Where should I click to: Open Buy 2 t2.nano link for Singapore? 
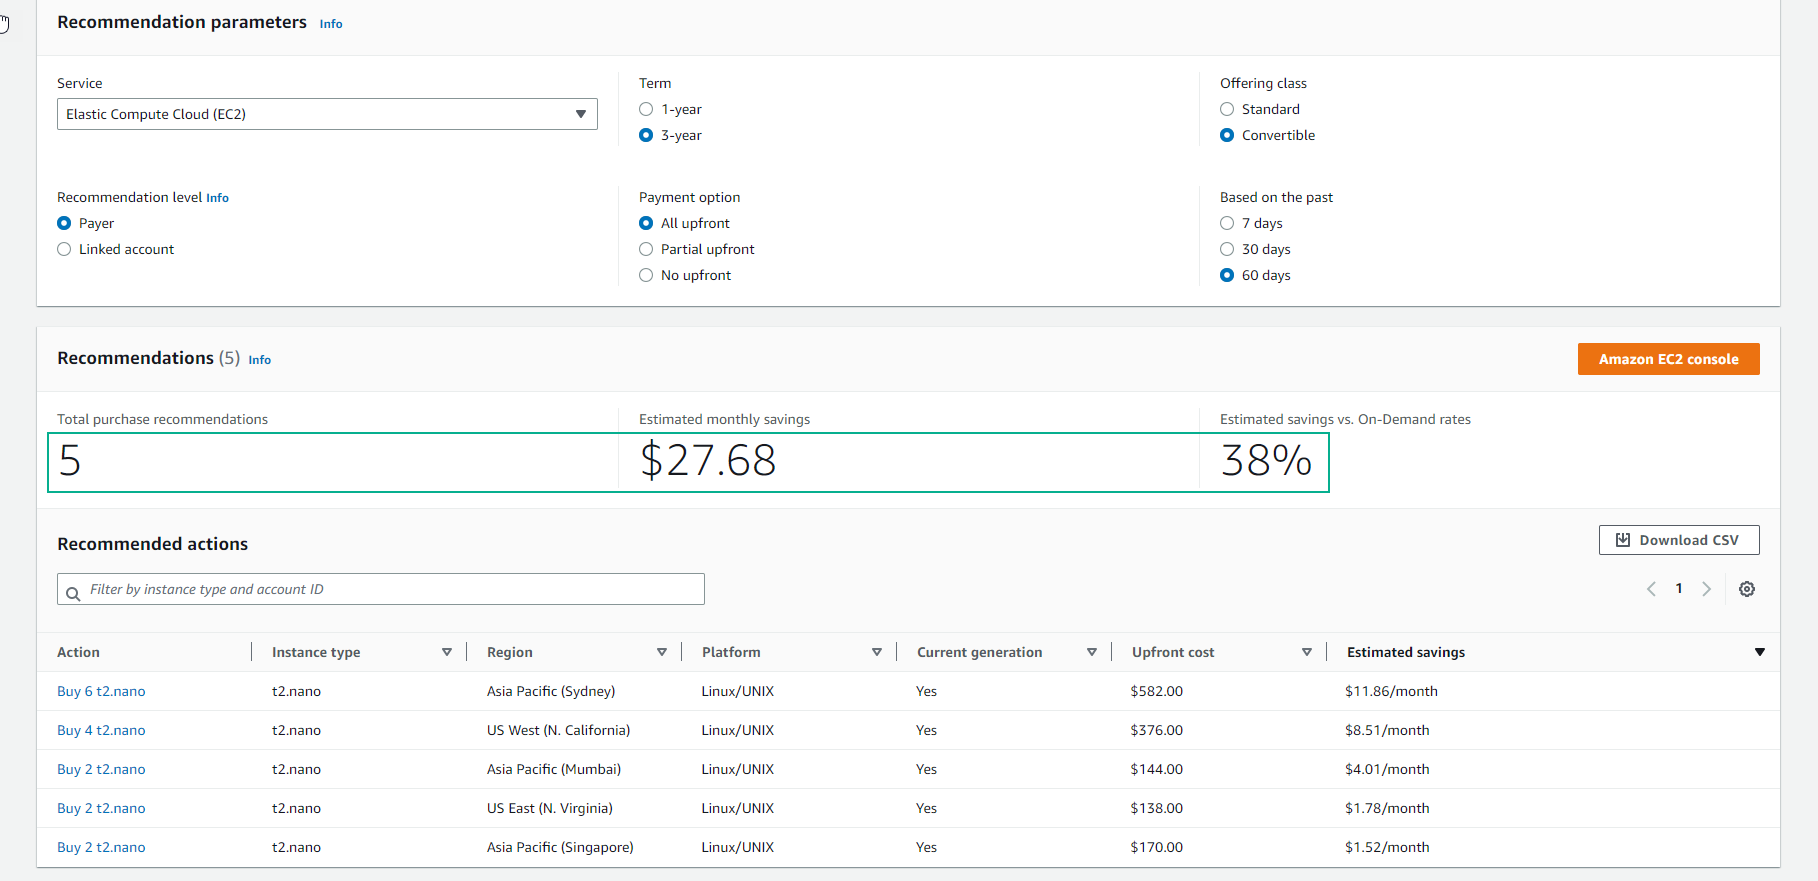pos(101,847)
